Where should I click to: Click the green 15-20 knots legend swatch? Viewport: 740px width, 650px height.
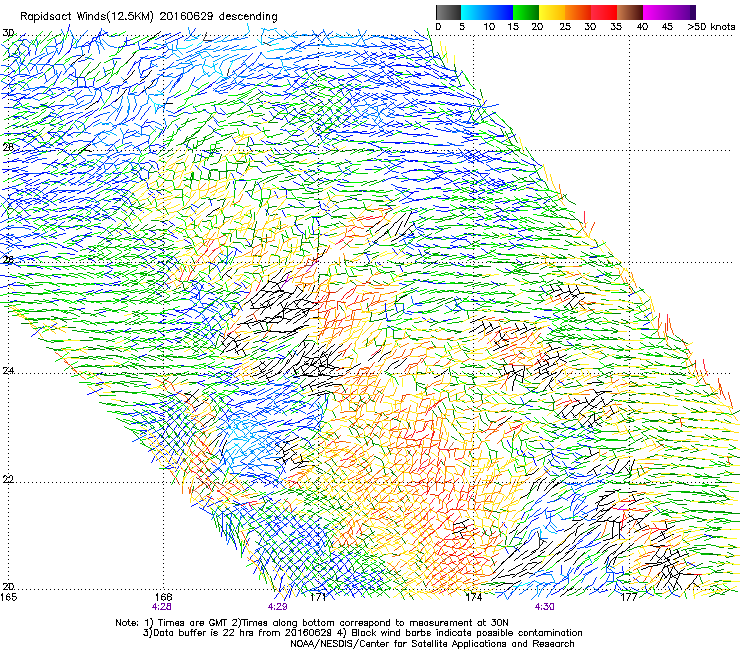point(526,12)
